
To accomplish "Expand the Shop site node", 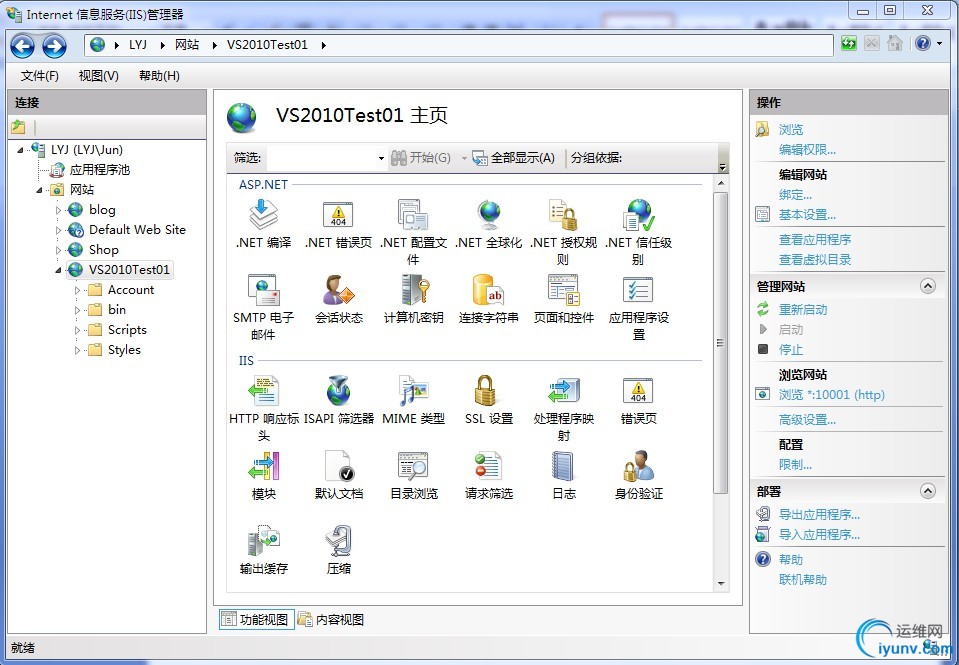I will [x=59, y=250].
